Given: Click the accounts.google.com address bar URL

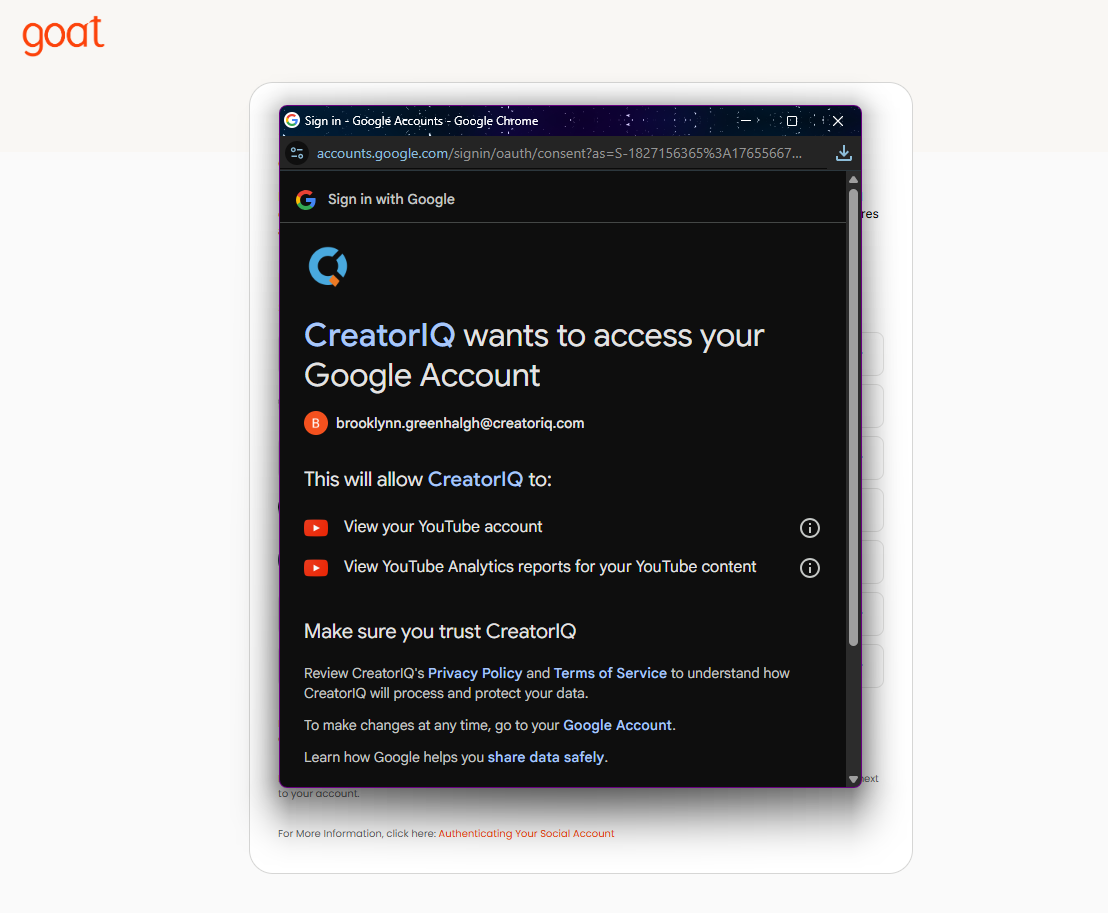Looking at the screenshot, I should (x=559, y=153).
